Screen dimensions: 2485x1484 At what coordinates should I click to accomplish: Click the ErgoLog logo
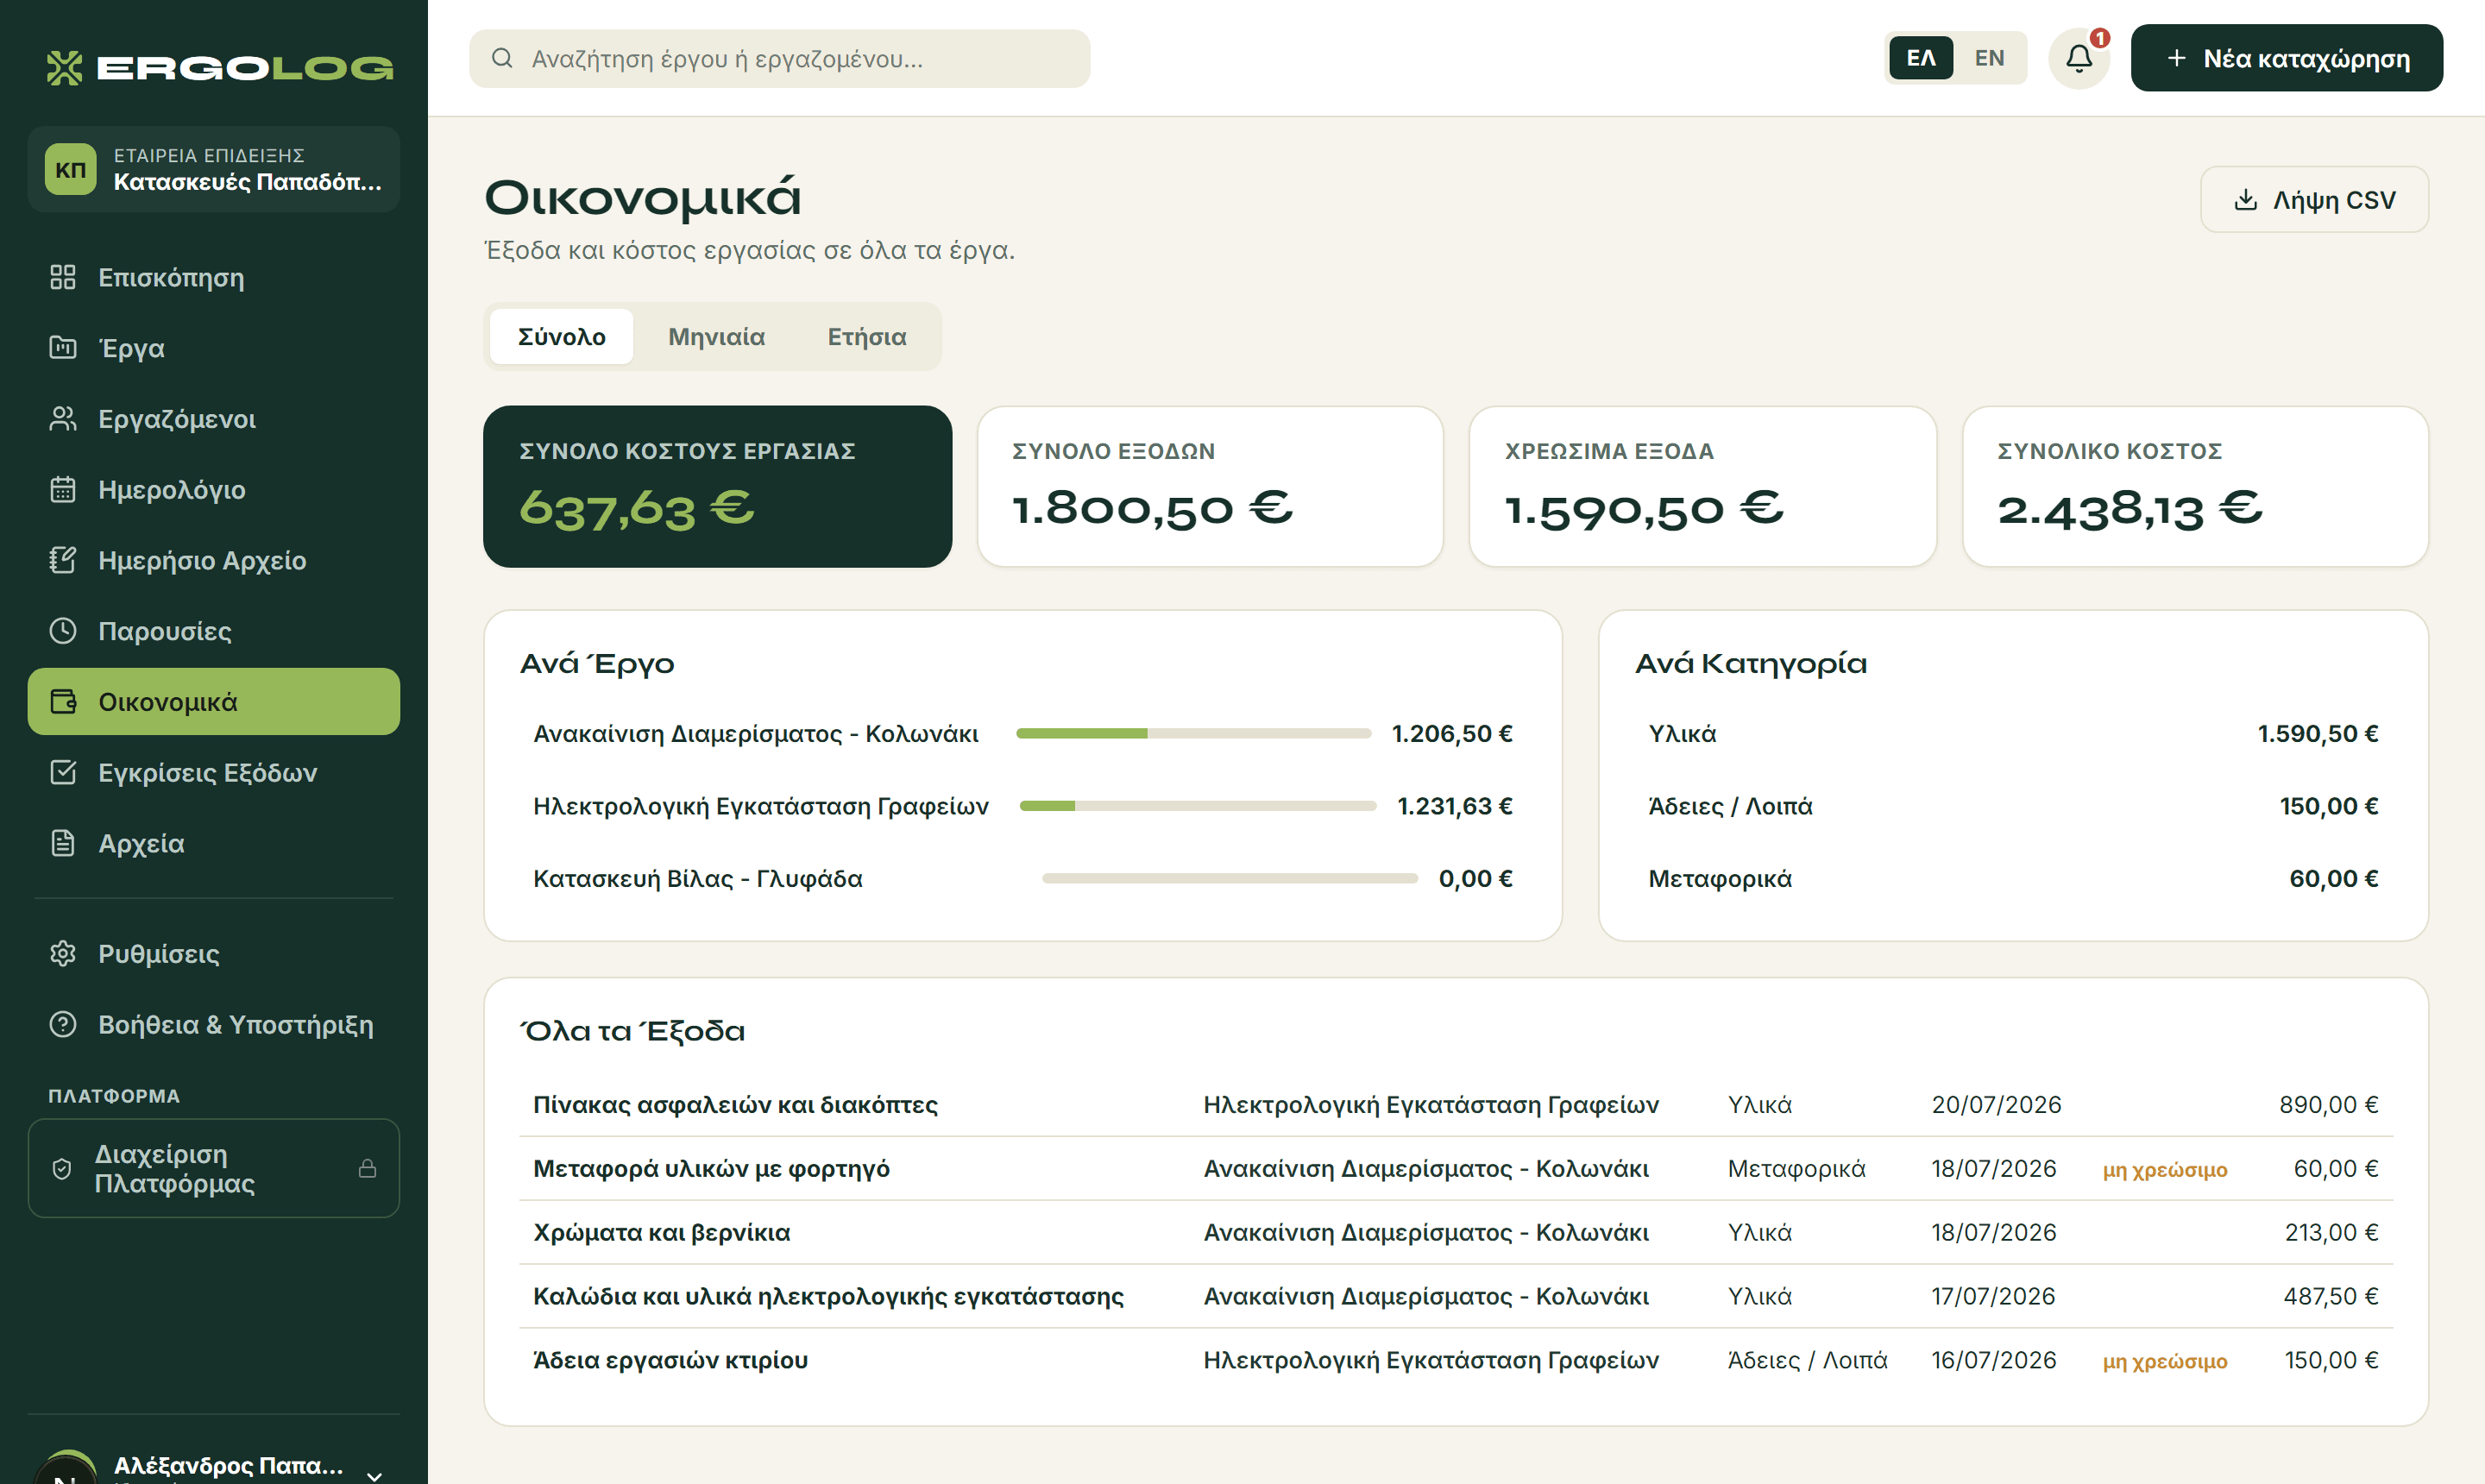tap(220, 67)
